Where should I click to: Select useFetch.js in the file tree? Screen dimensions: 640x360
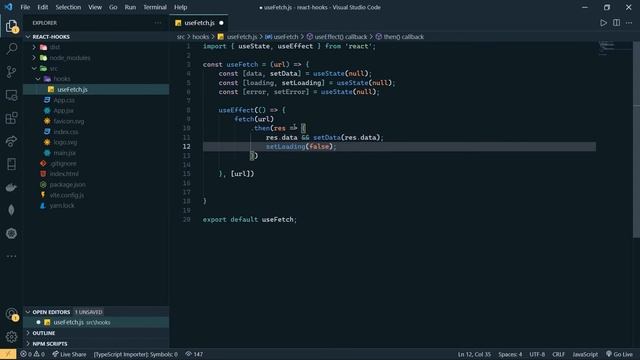96,89
